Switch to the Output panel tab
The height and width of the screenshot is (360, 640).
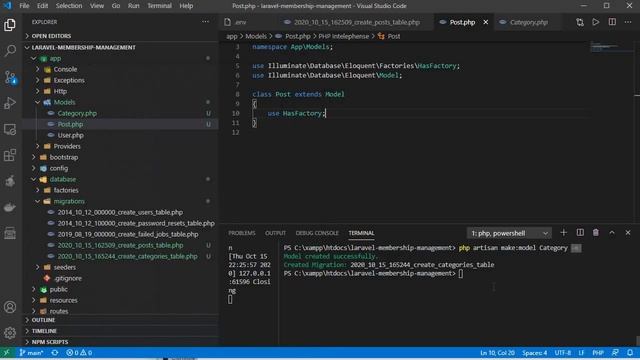(275, 233)
